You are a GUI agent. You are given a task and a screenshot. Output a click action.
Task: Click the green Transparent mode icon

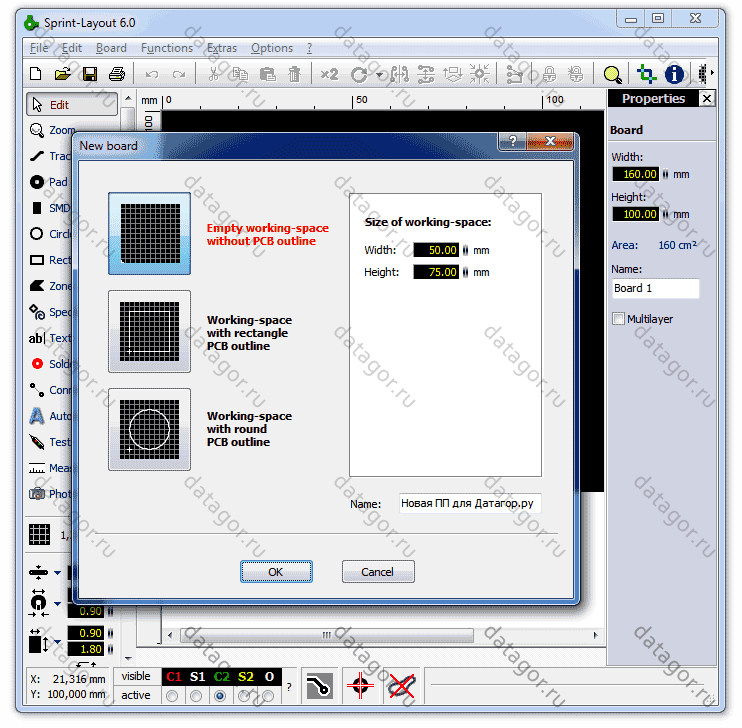click(646, 74)
